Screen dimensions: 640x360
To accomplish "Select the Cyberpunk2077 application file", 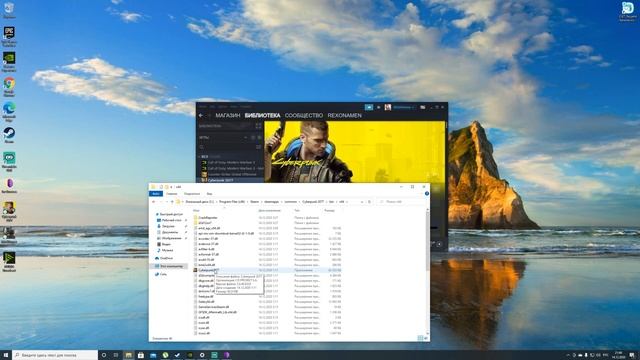I will point(268,270).
